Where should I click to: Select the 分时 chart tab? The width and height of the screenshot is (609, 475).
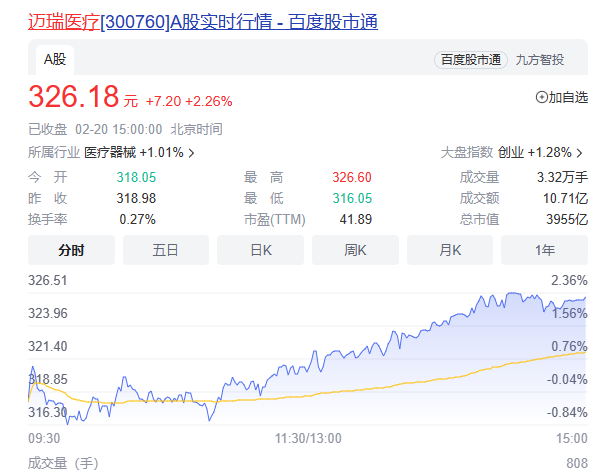coord(71,250)
